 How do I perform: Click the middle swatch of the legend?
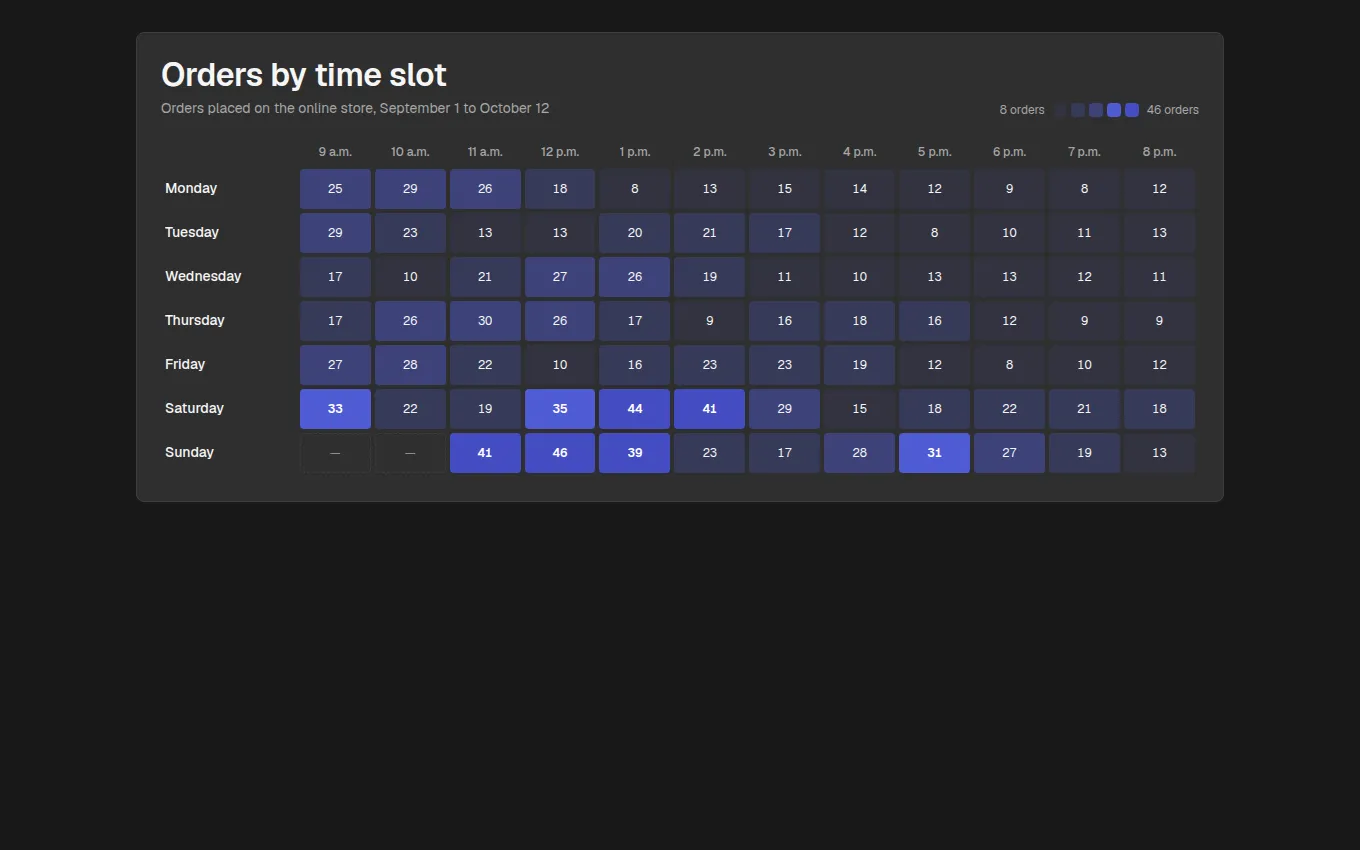click(x=1096, y=110)
